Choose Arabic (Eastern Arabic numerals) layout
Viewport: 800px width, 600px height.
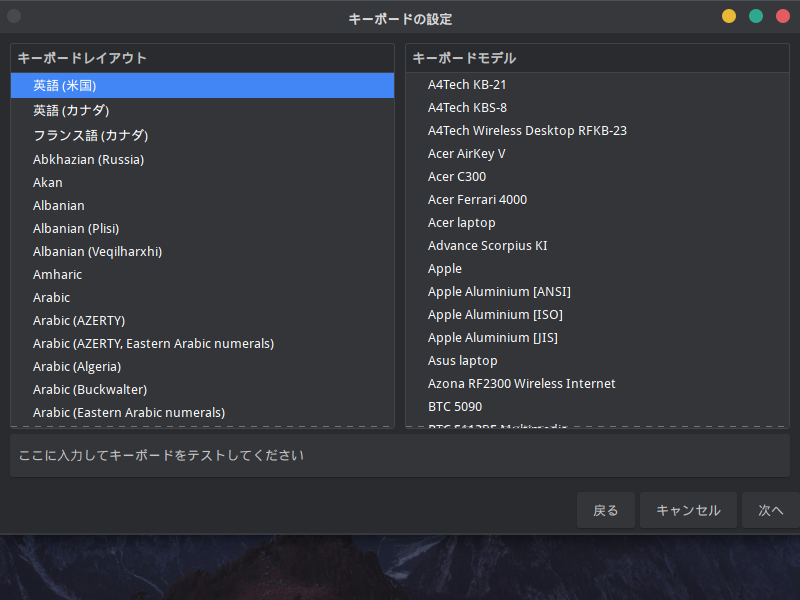point(202,412)
